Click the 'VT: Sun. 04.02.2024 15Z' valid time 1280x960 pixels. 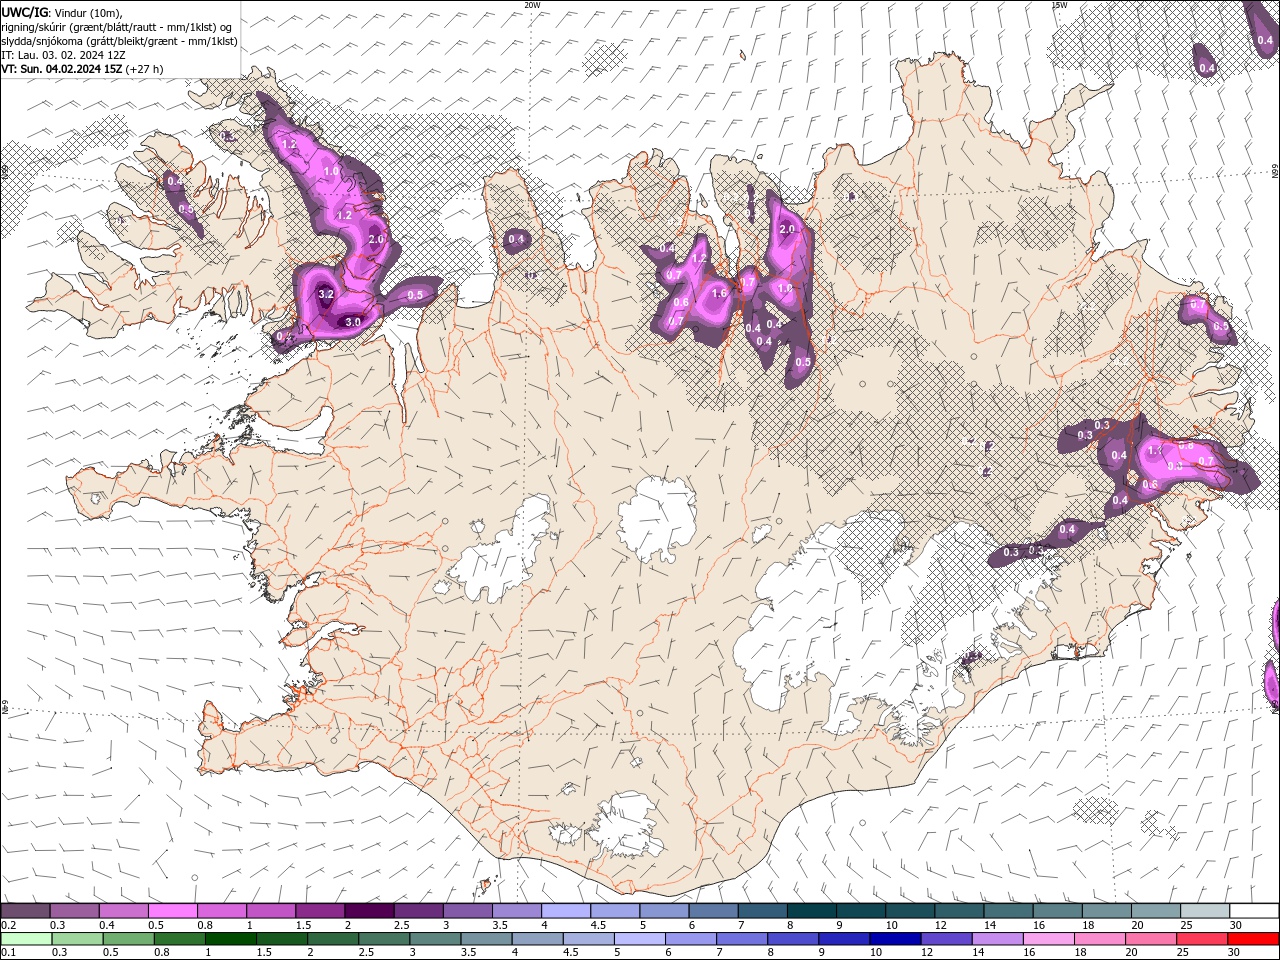tap(61, 69)
